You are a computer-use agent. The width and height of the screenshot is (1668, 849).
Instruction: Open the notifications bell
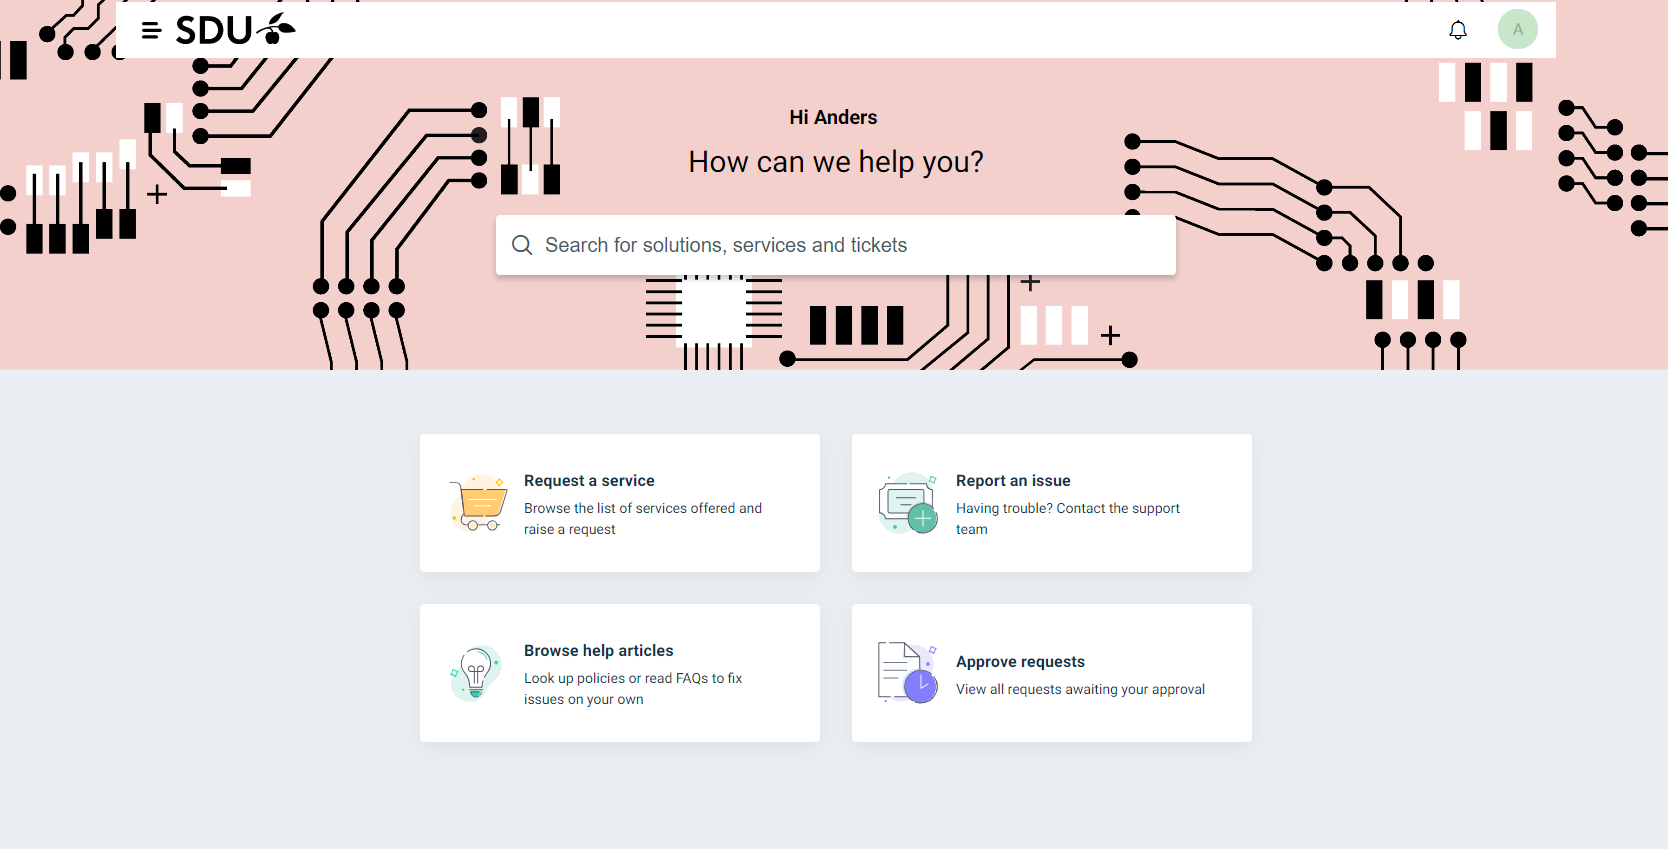[x=1458, y=30]
